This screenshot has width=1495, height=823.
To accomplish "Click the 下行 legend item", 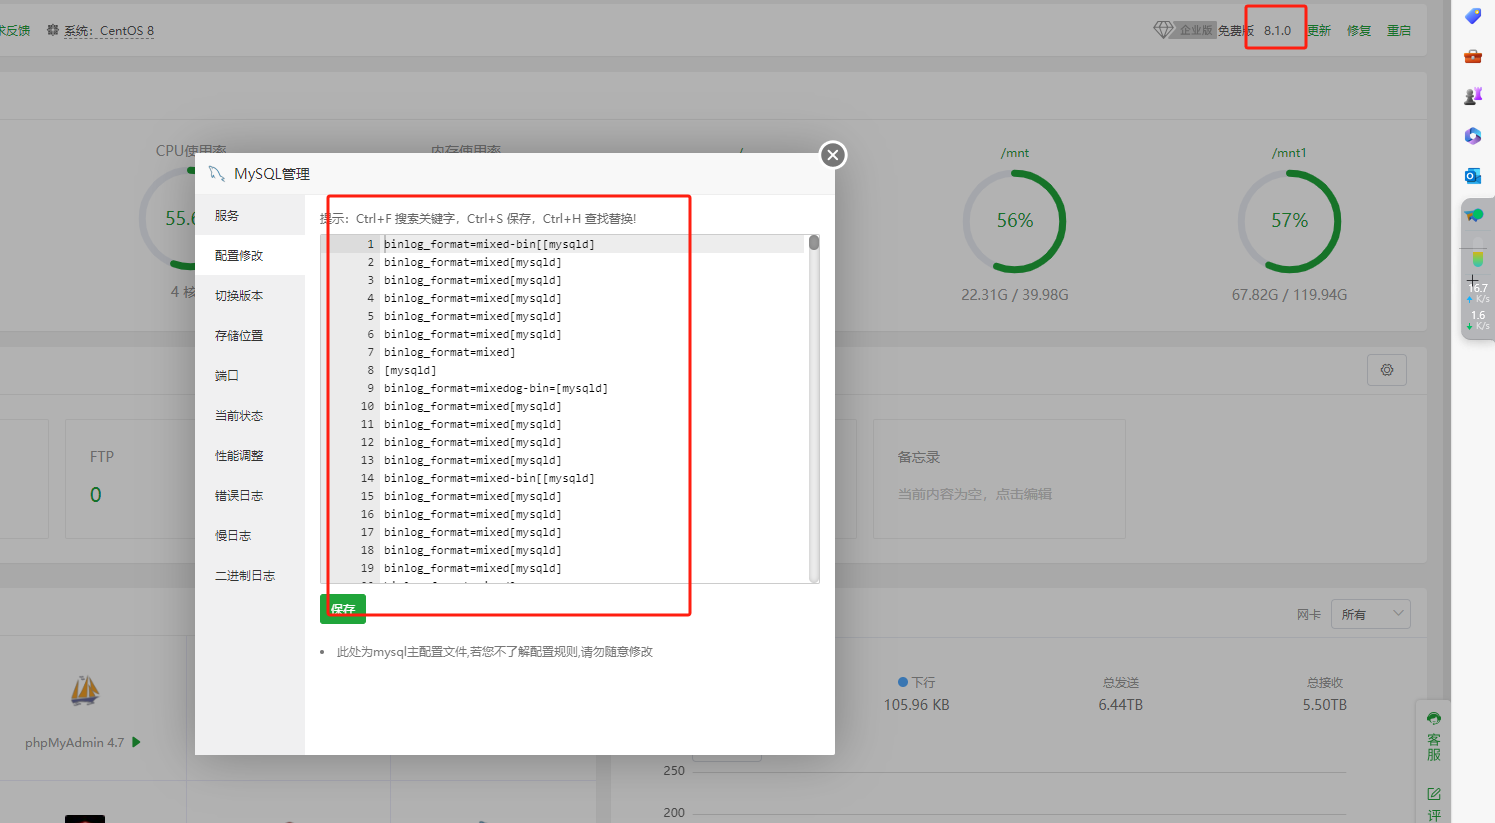I will pyautogui.click(x=916, y=682).
